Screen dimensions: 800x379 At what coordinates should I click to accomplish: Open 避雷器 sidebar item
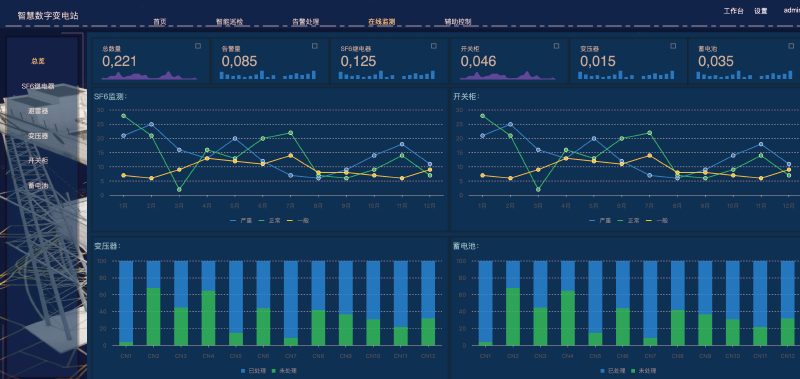[x=38, y=111]
